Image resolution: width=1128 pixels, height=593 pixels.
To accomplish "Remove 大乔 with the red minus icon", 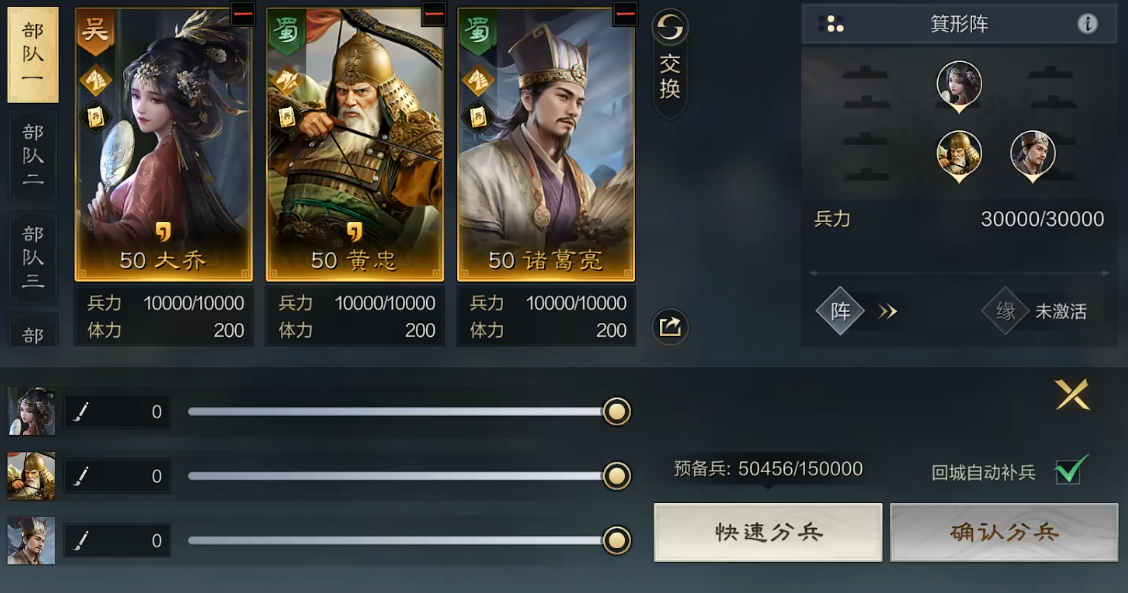I will [243, 14].
